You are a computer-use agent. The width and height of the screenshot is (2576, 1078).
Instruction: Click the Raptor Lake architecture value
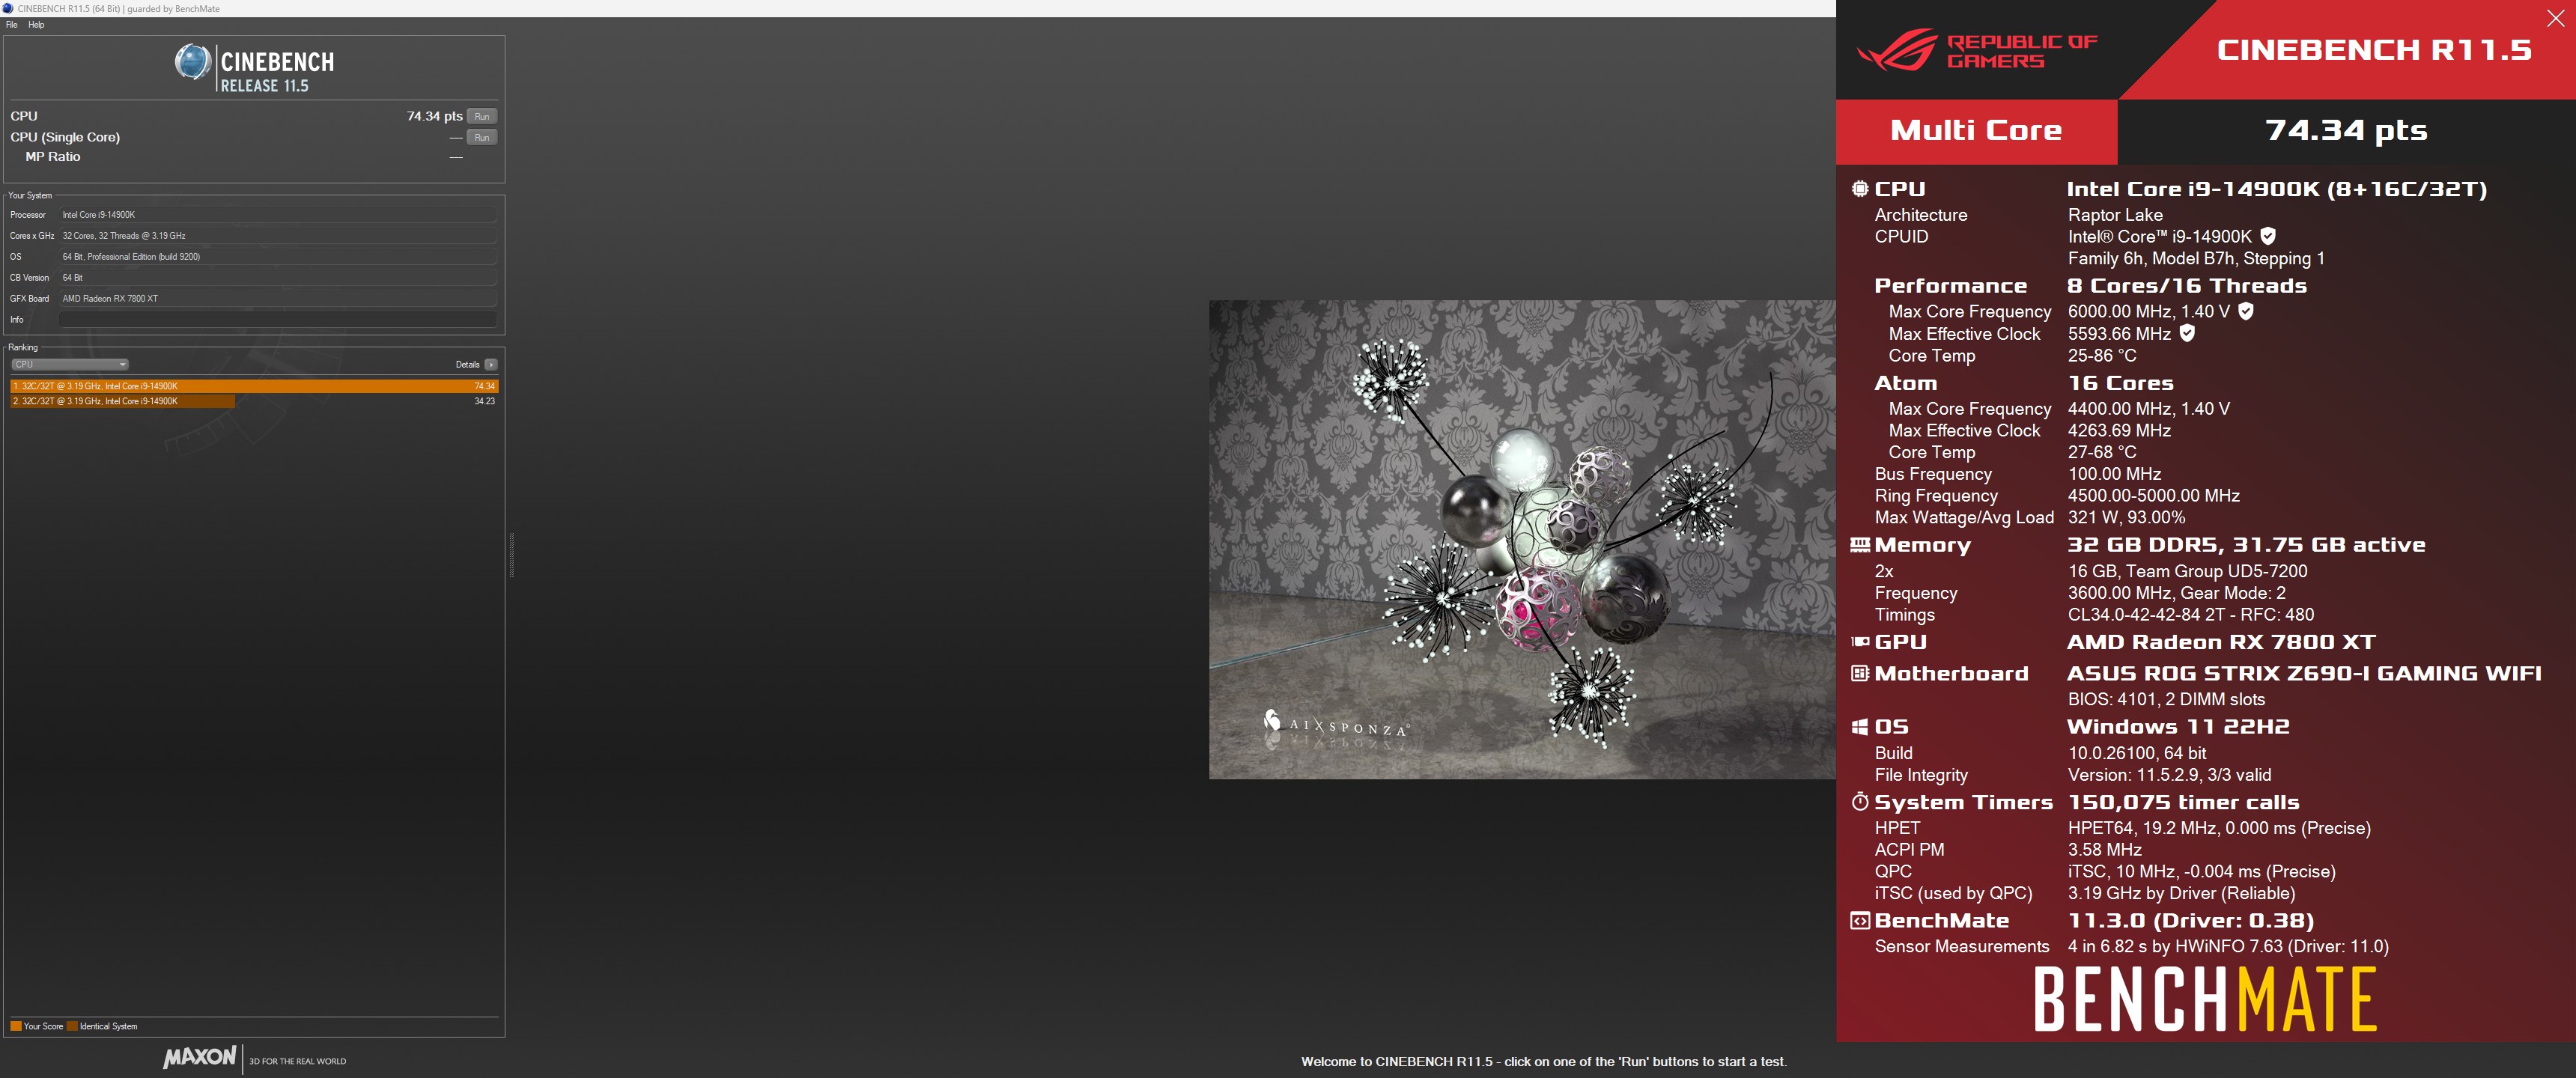[2115, 215]
